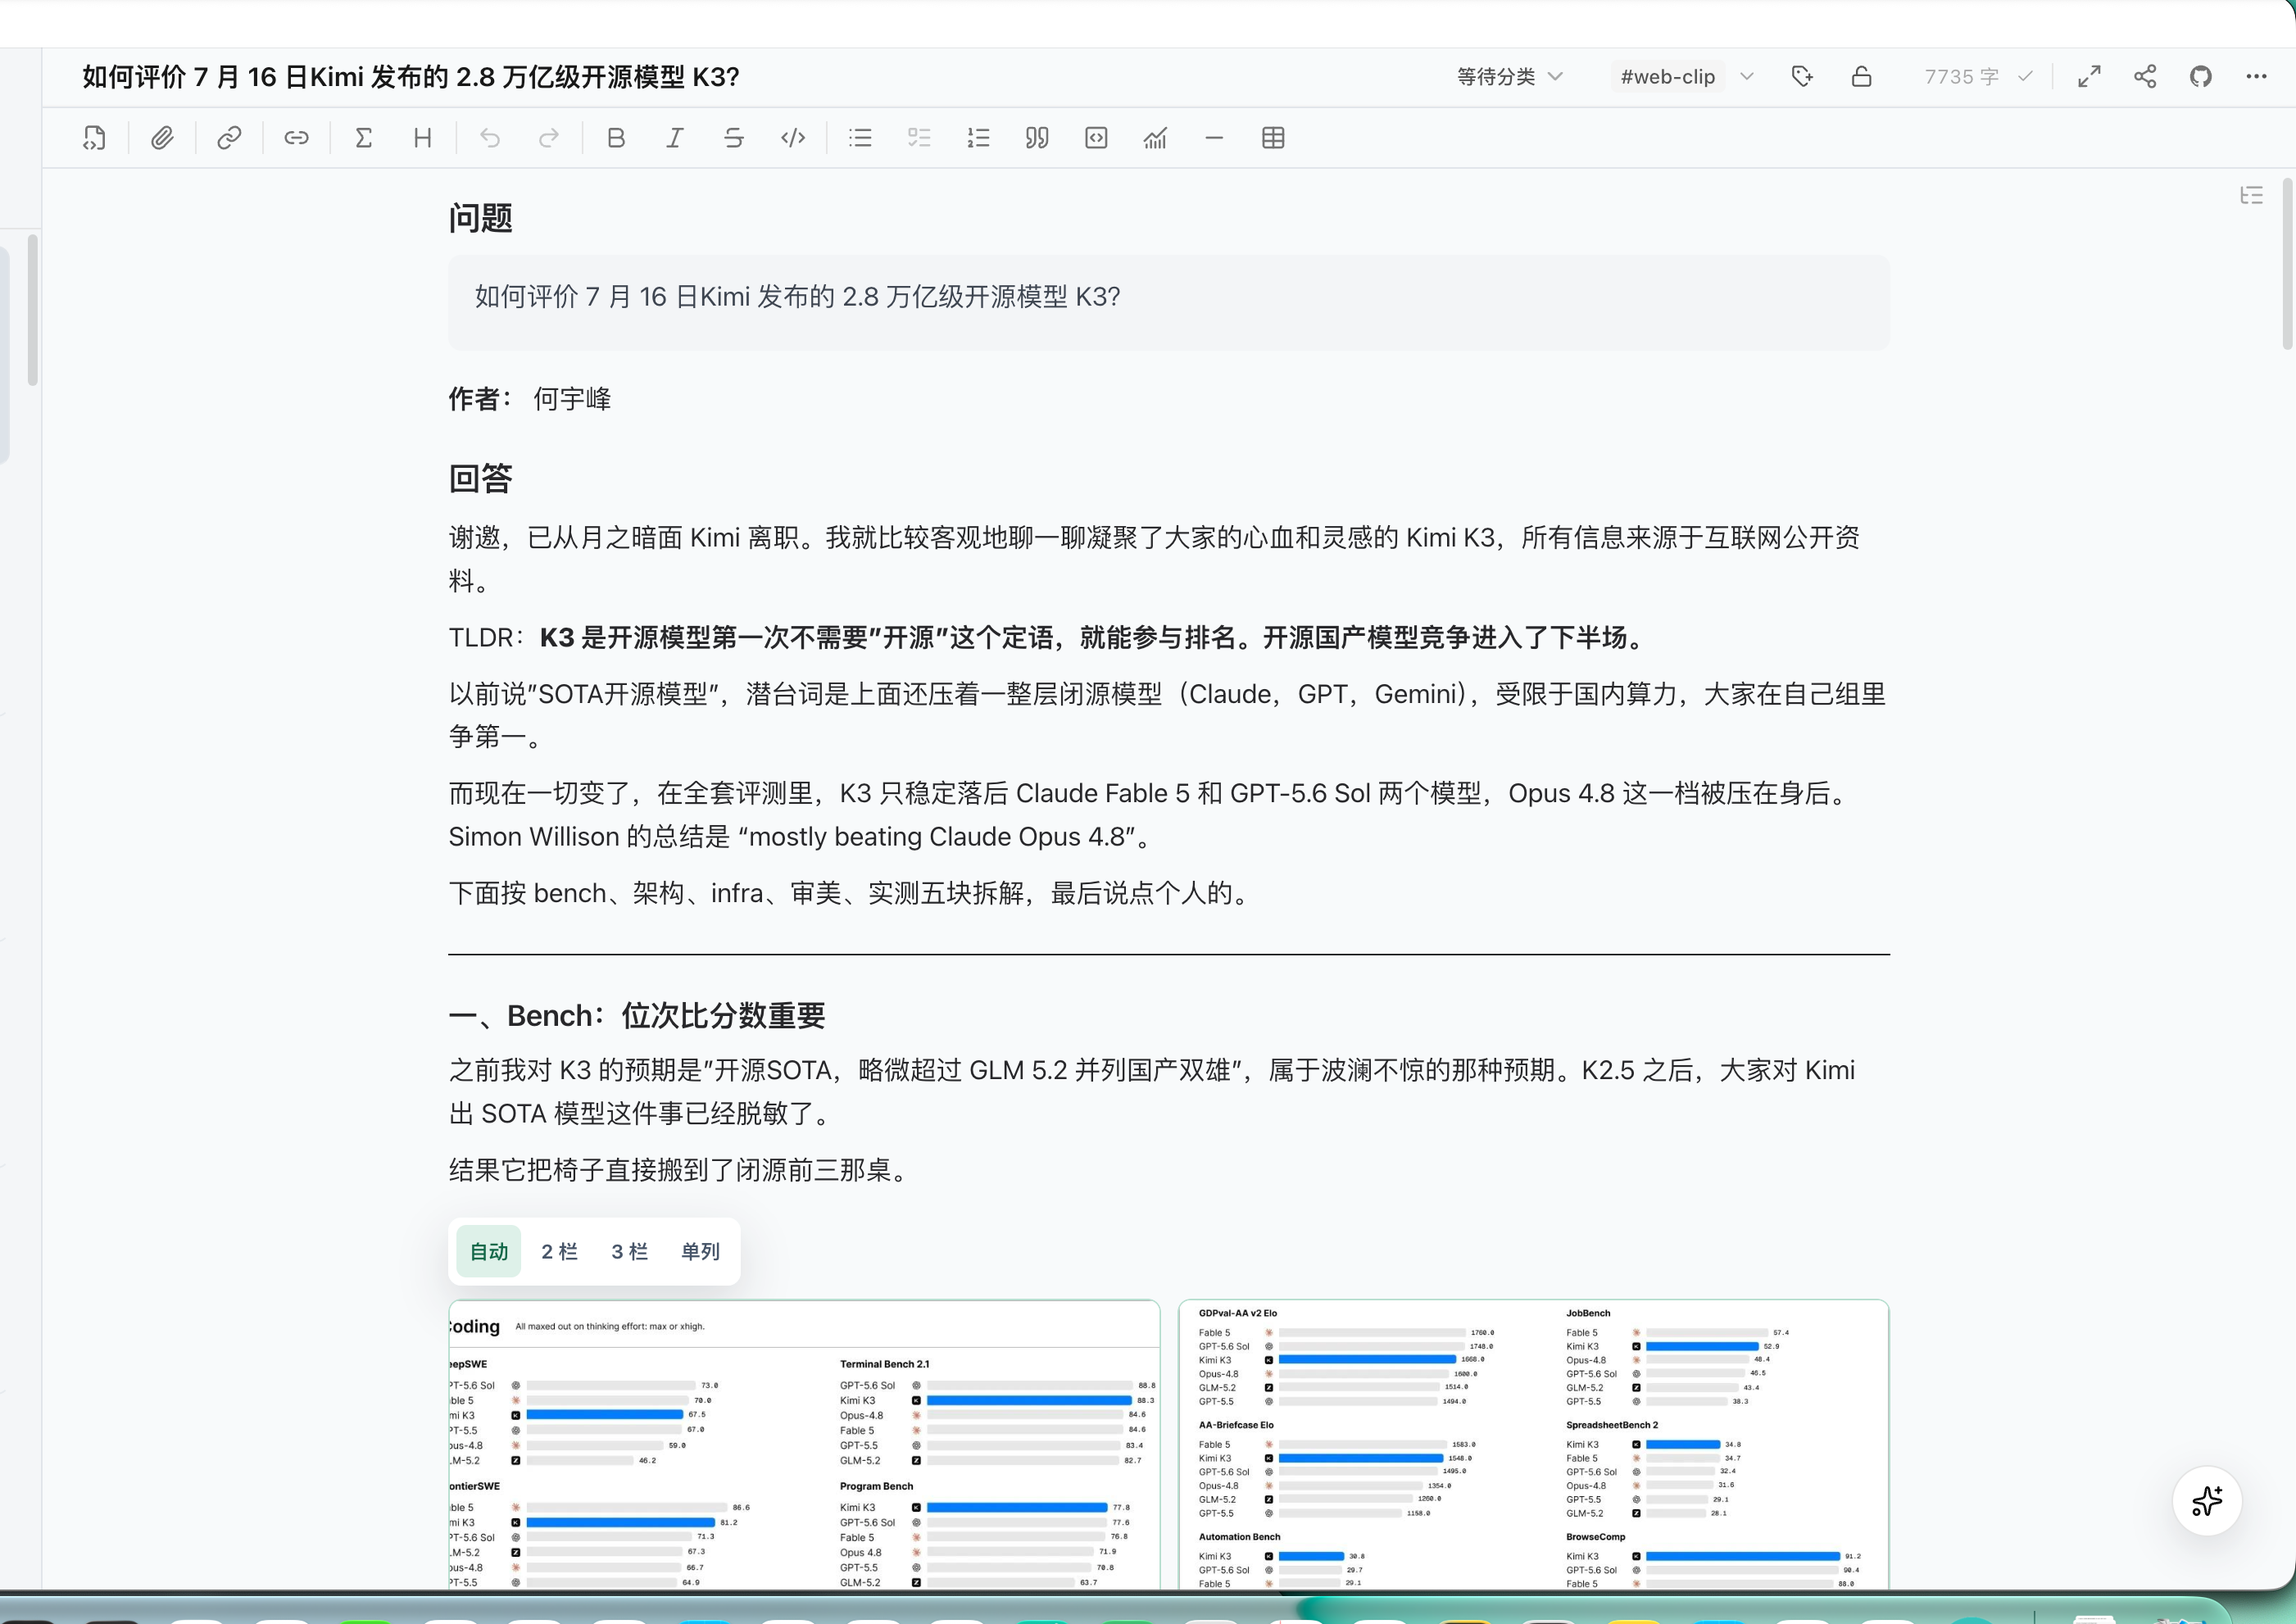The width and height of the screenshot is (2296, 1624).
Task: Expand the tag dropdown chevron
Action: (x=1747, y=77)
